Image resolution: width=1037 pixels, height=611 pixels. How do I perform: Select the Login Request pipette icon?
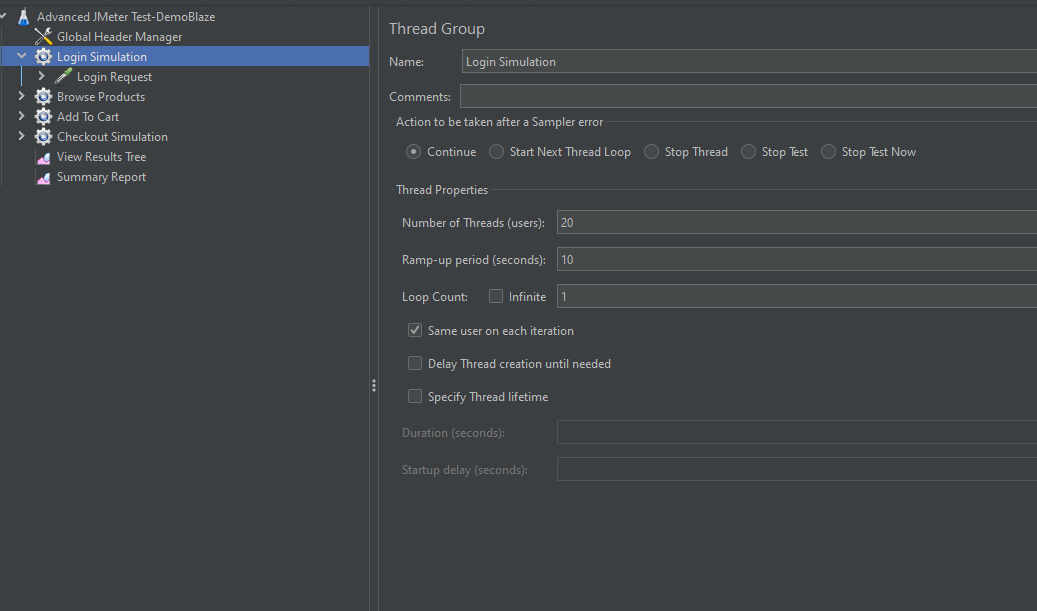(x=63, y=76)
